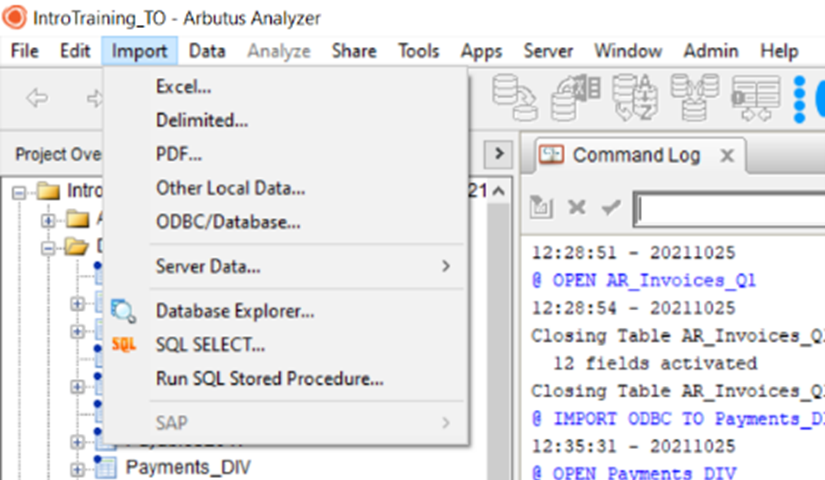Click the table layout toolbar icon
The image size is (825, 480).
click(x=756, y=98)
